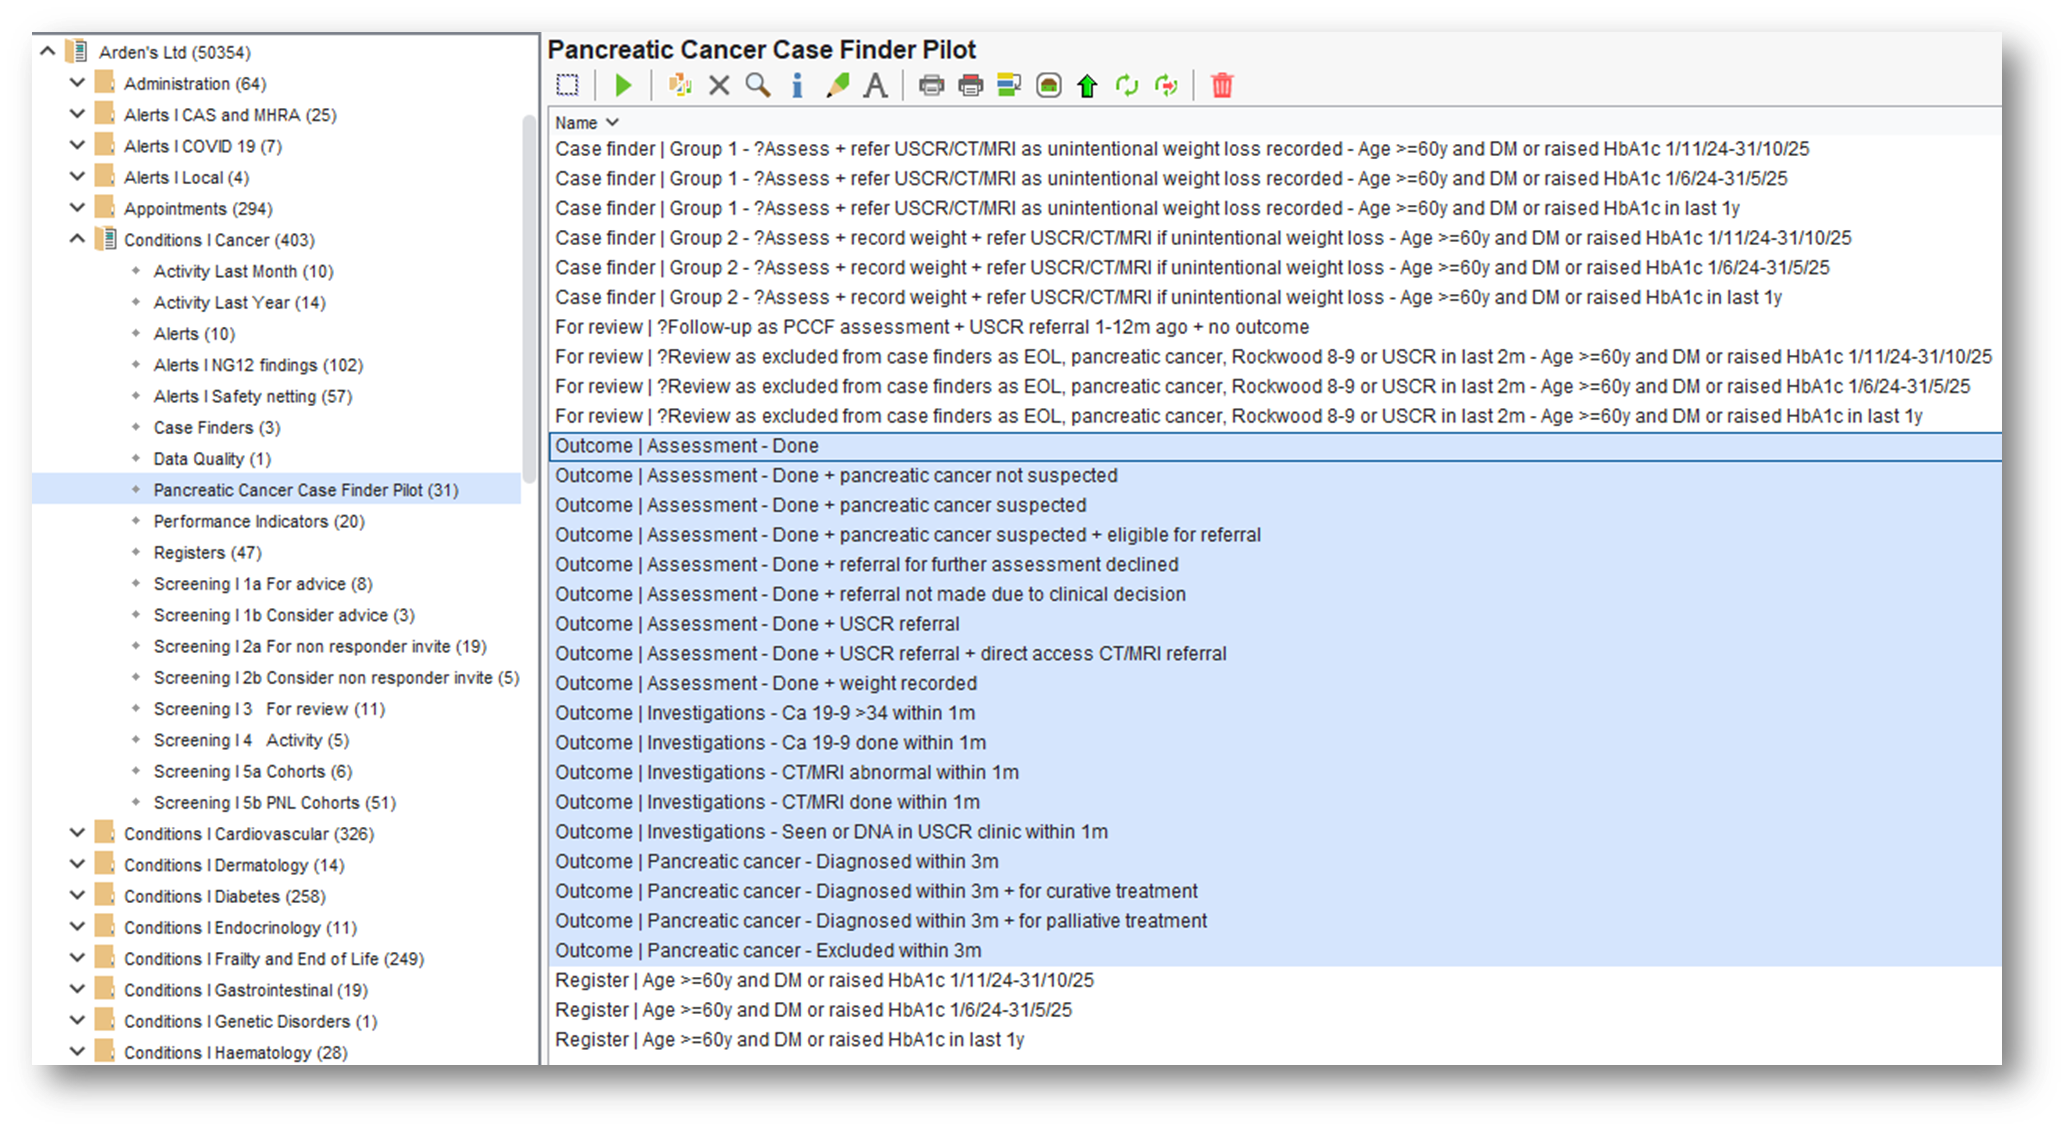Select Register Age >=60y HbA1c in last 1y
Viewport: 2067px width, 1130px height.
[789, 1040]
